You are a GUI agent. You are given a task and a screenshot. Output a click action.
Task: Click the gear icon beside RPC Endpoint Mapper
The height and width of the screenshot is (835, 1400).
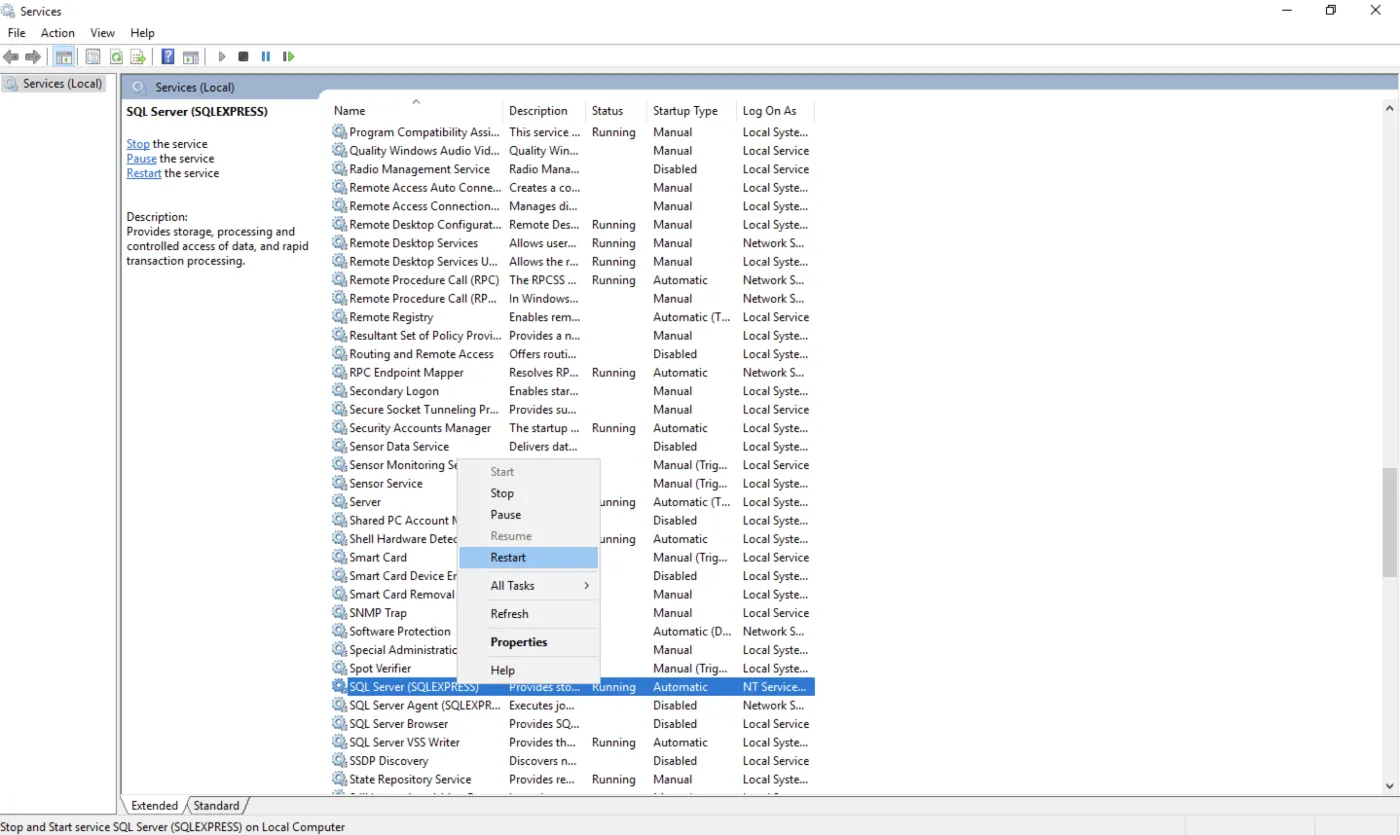(x=340, y=373)
